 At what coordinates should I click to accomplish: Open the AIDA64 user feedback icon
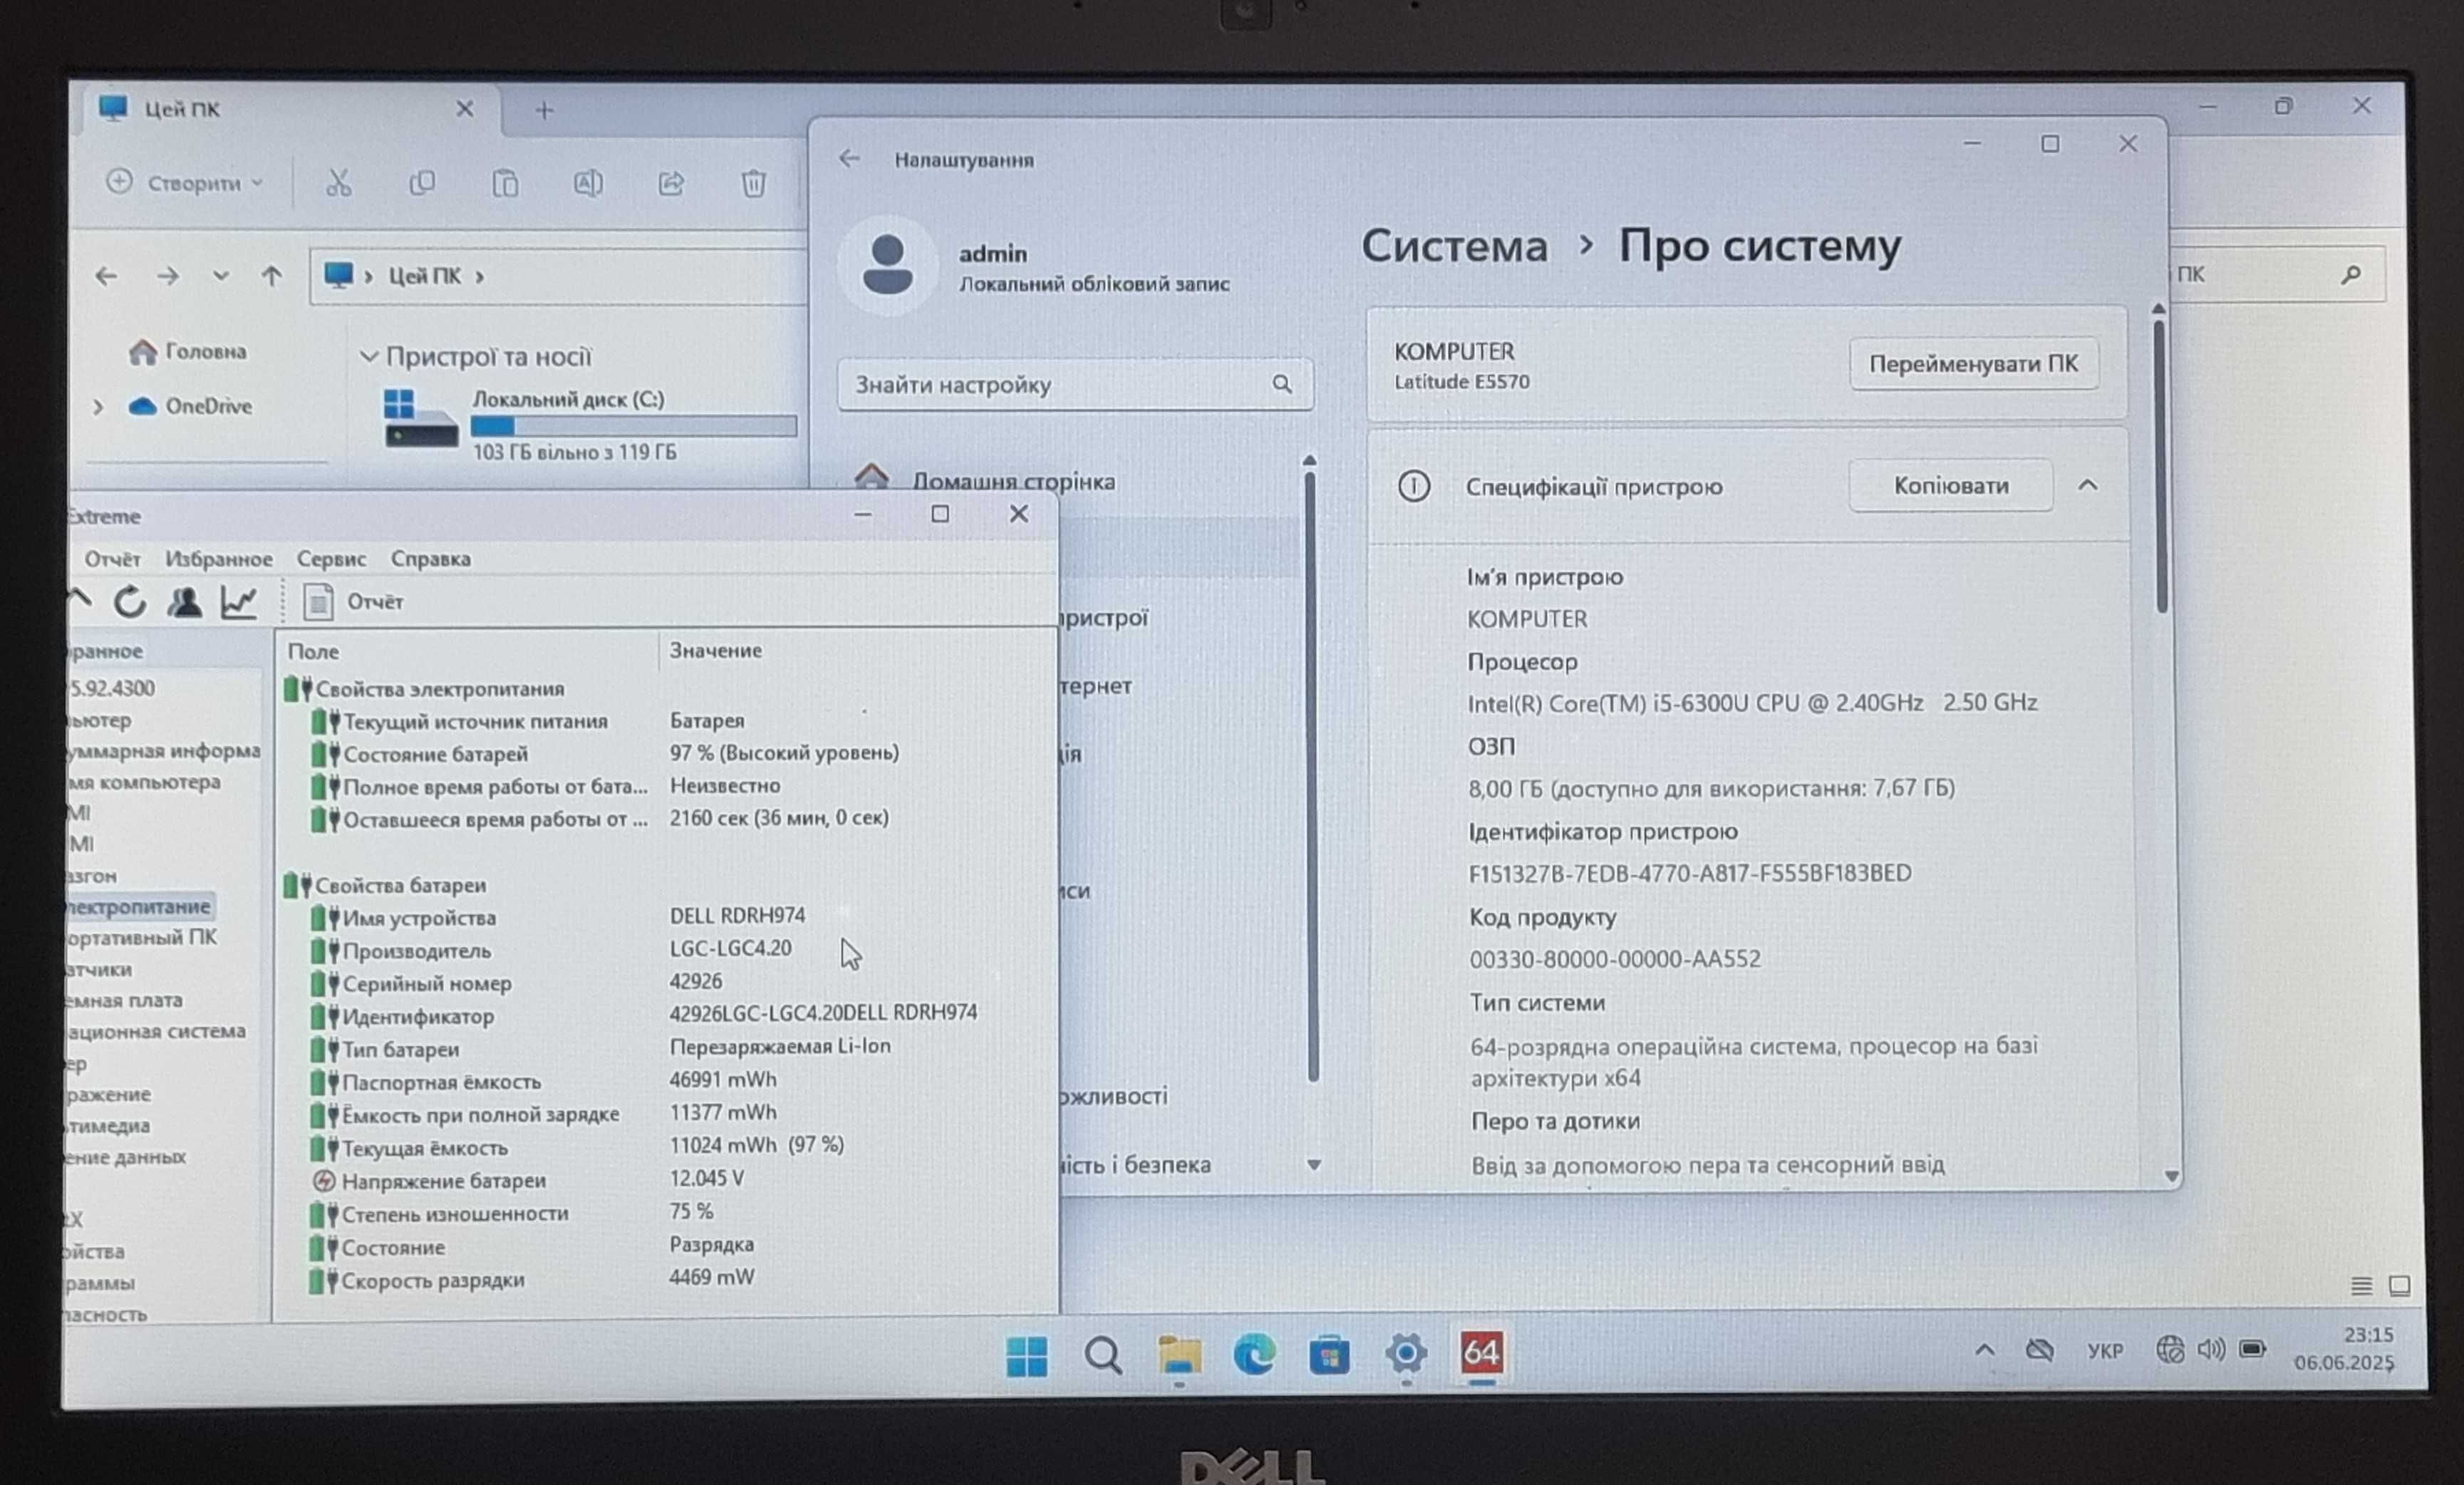tap(185, 601)
